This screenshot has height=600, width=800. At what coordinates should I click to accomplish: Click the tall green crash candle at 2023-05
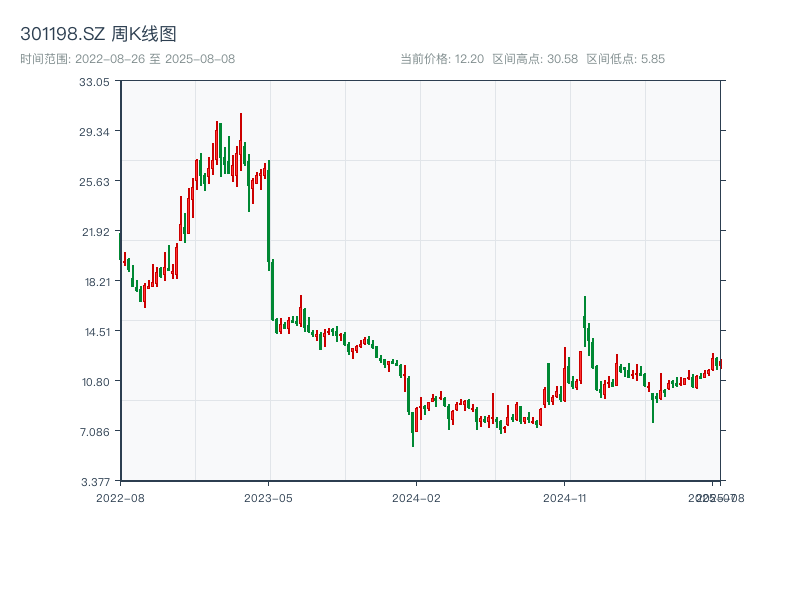(269, 212)
